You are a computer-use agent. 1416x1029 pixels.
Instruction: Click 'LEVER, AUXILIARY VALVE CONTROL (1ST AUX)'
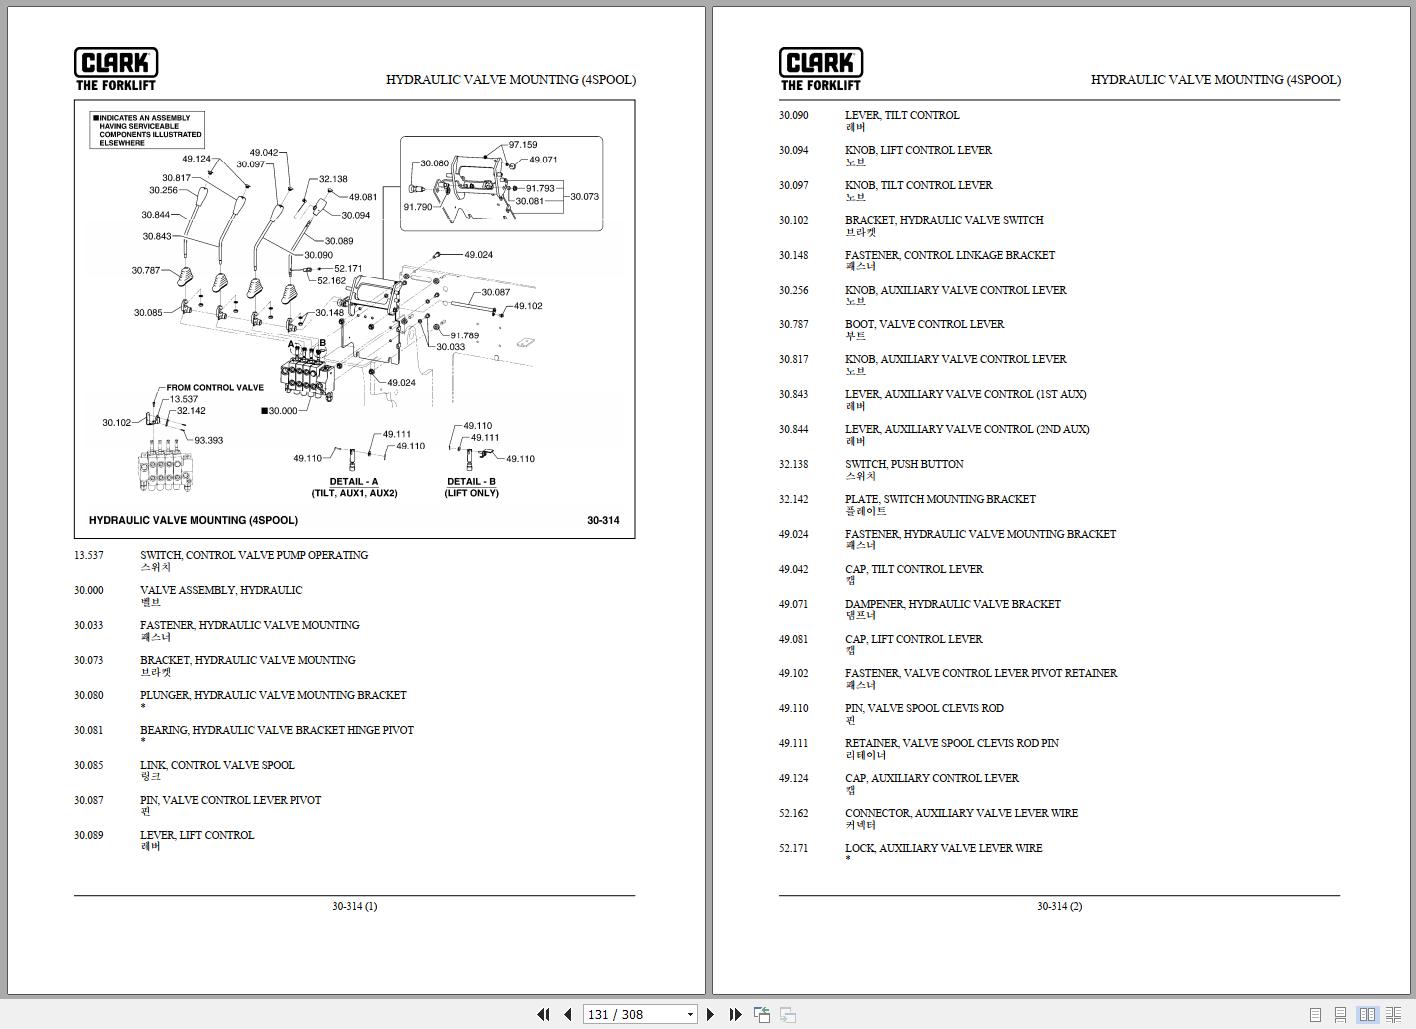click(x=966, y=394)
